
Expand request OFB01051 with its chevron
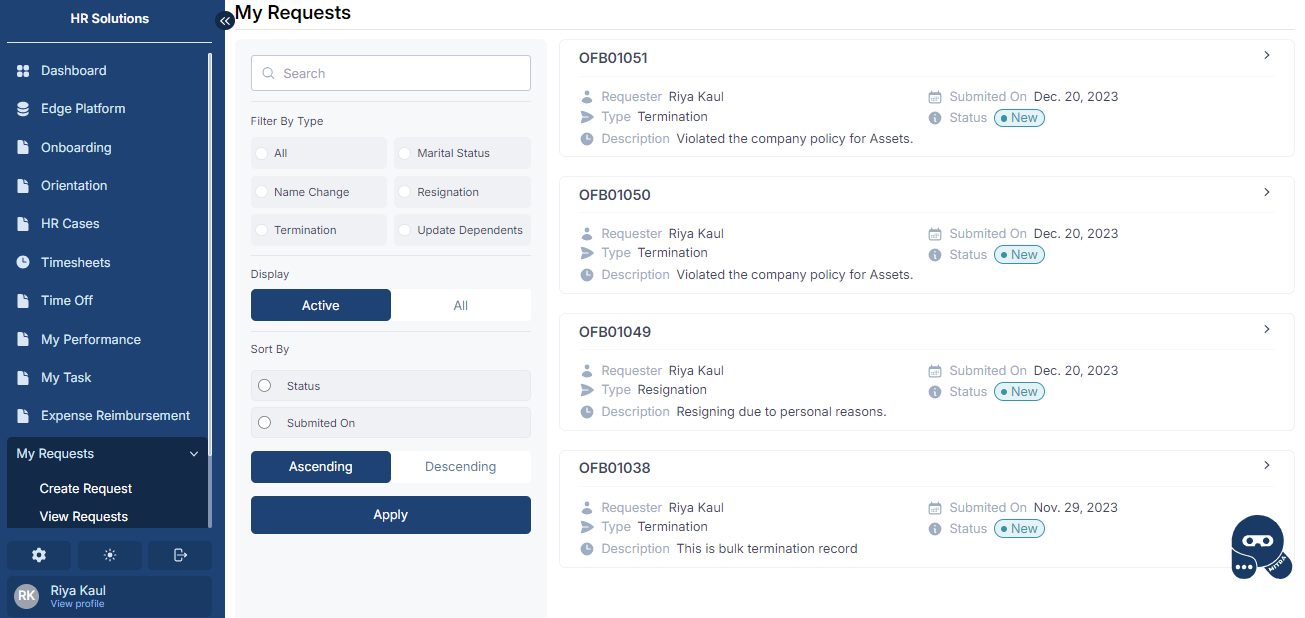pyautogui.click(x=1267, y=56)
